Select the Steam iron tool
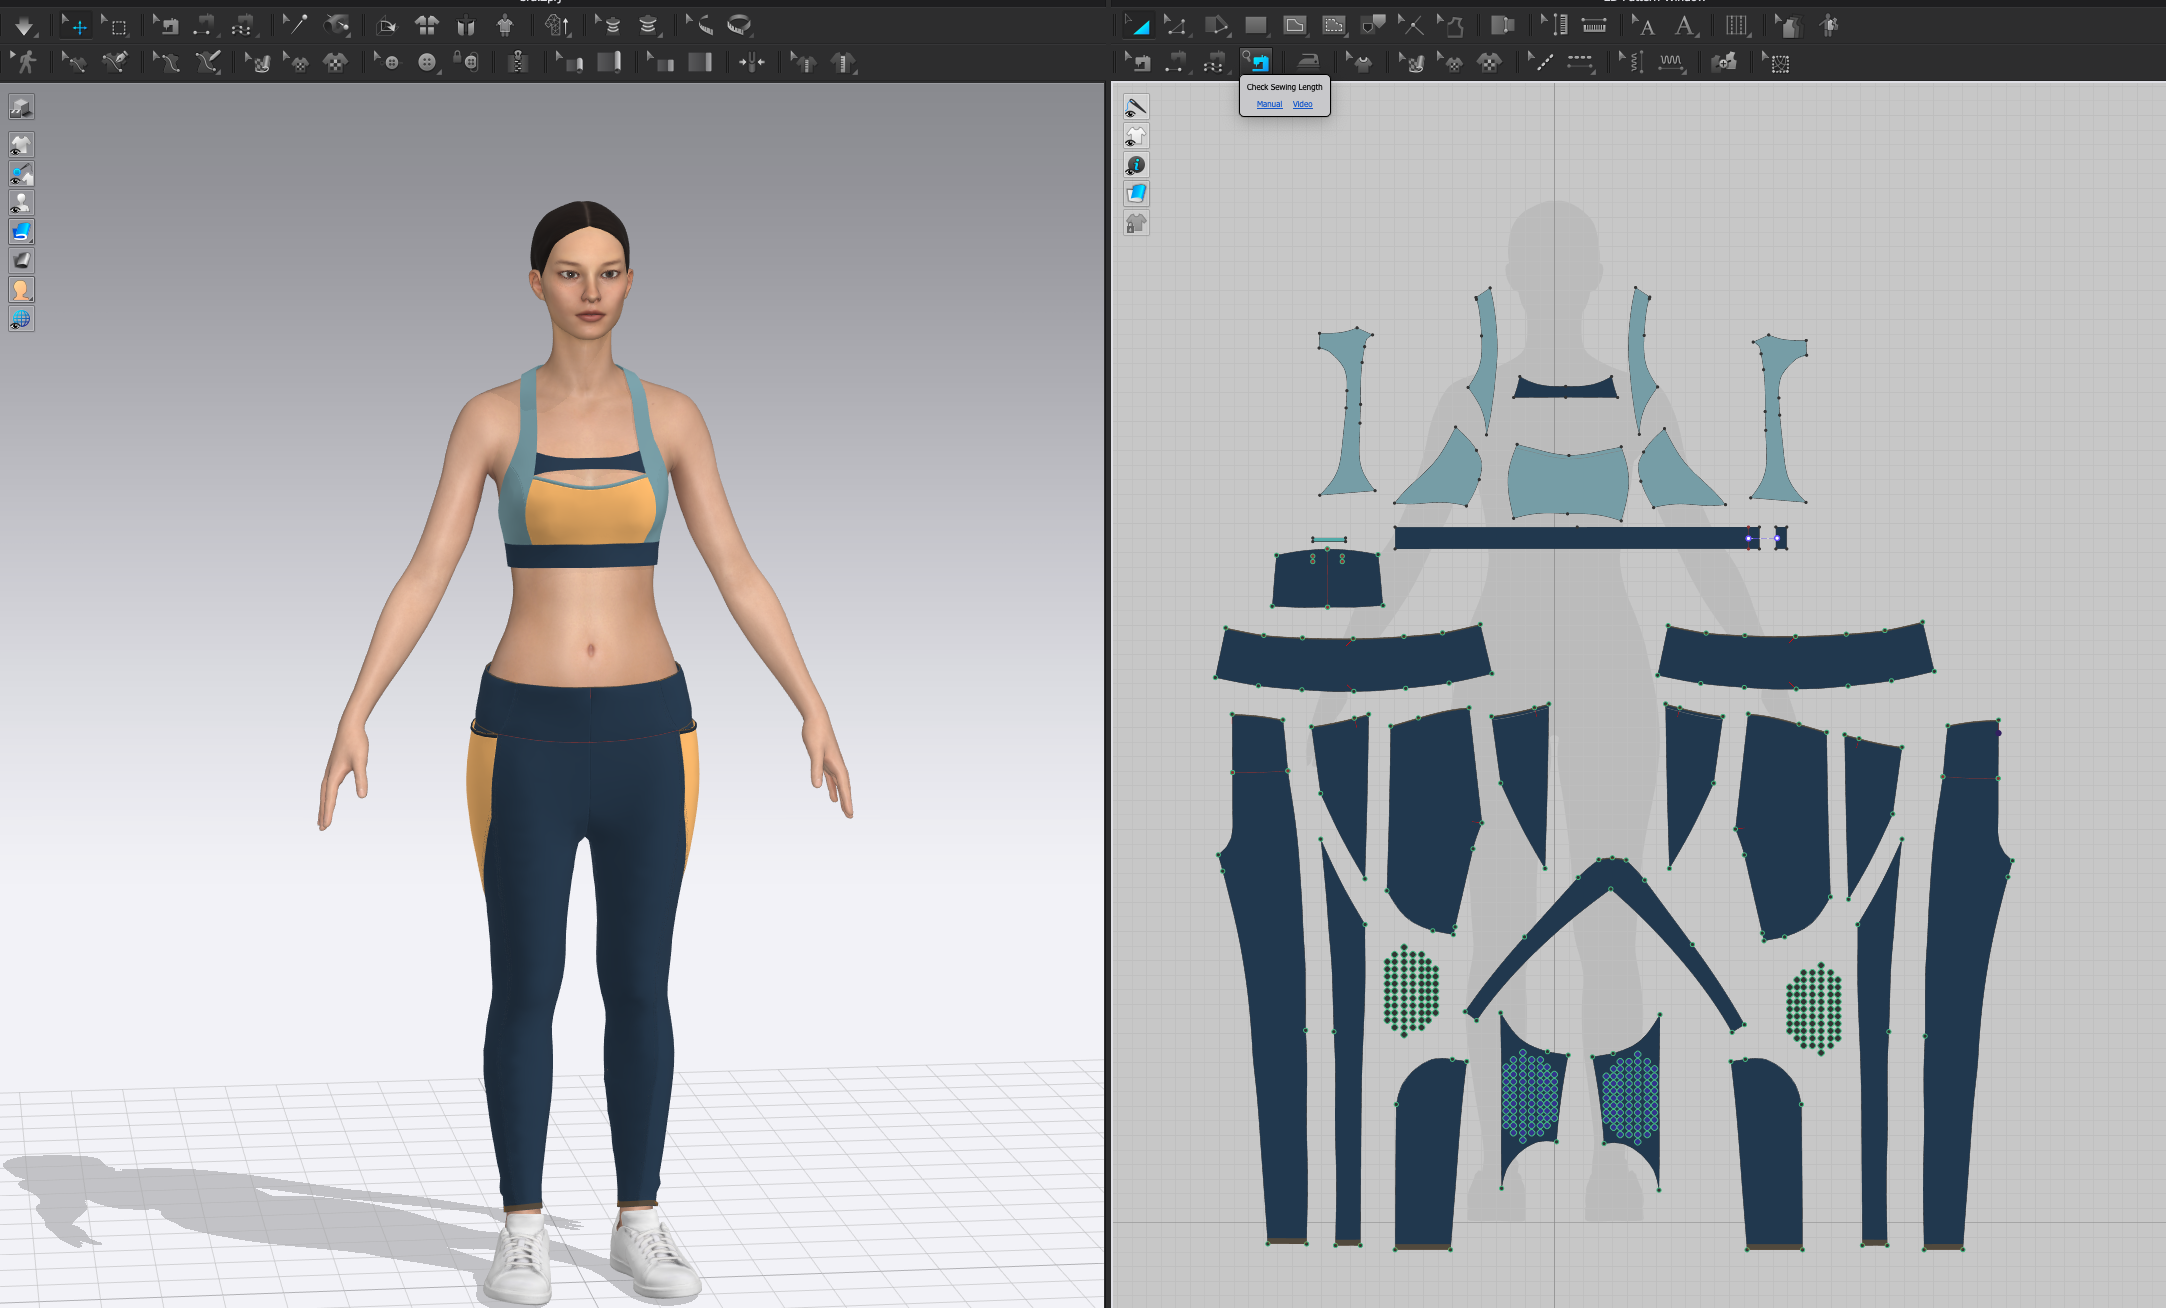2166x1308 pixels. [1307, 62]
